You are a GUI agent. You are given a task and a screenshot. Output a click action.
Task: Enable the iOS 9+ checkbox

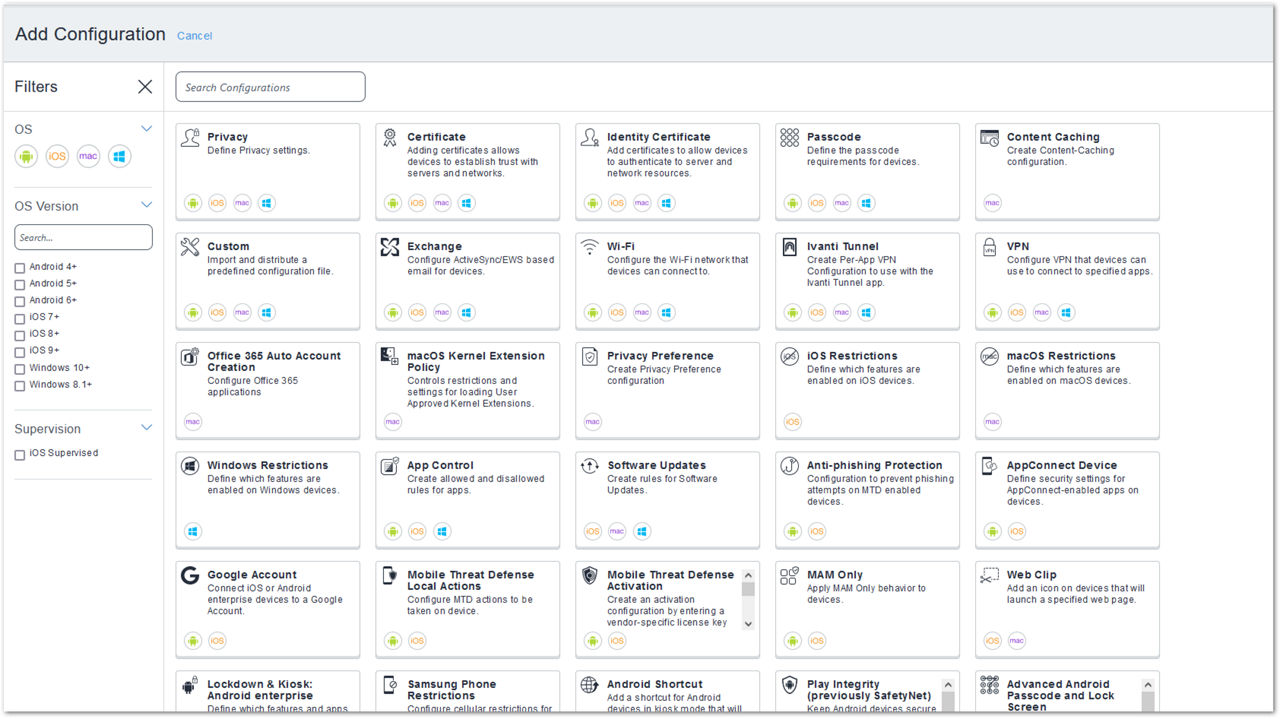pyautogui.click(x=20, y=352)
